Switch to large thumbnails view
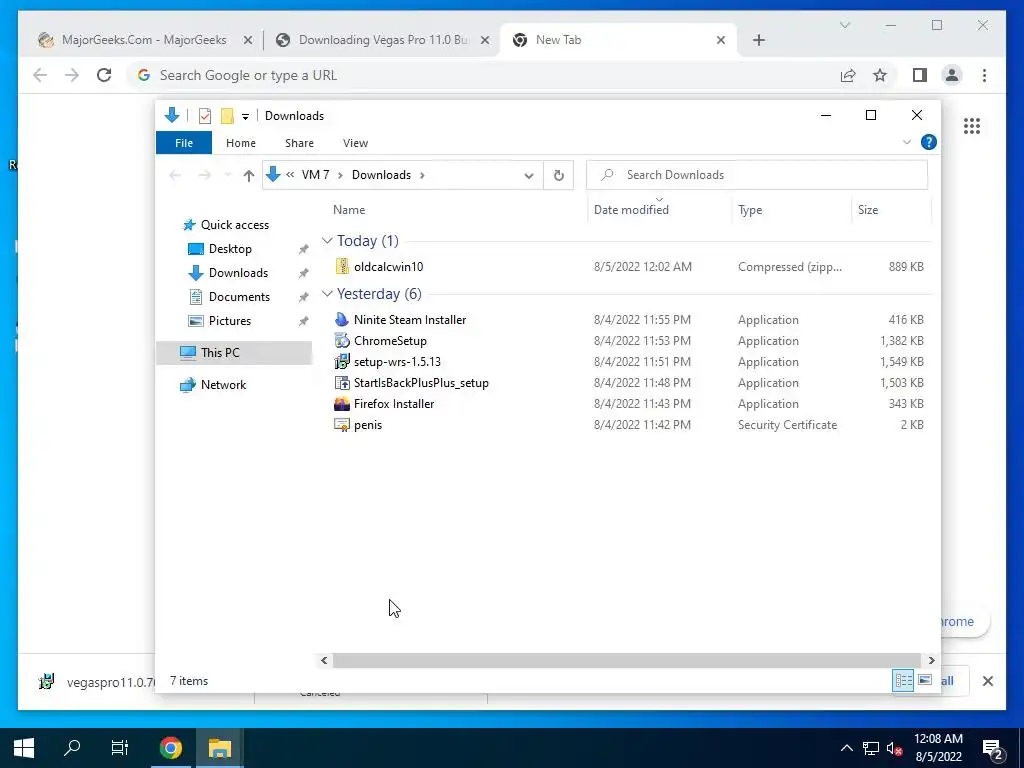The height and width of the screenshot is (768, 1024). point(925,680)
